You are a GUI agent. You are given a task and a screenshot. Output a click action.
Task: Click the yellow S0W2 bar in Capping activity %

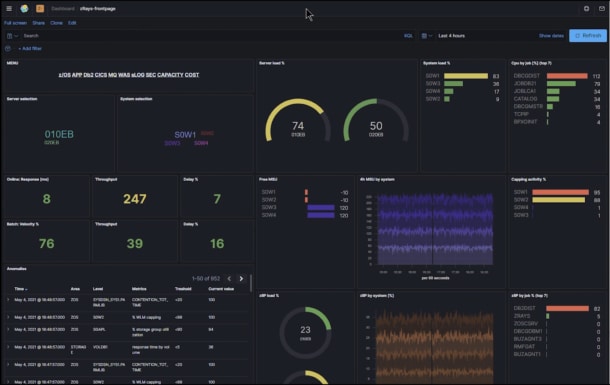pos(558,200)
